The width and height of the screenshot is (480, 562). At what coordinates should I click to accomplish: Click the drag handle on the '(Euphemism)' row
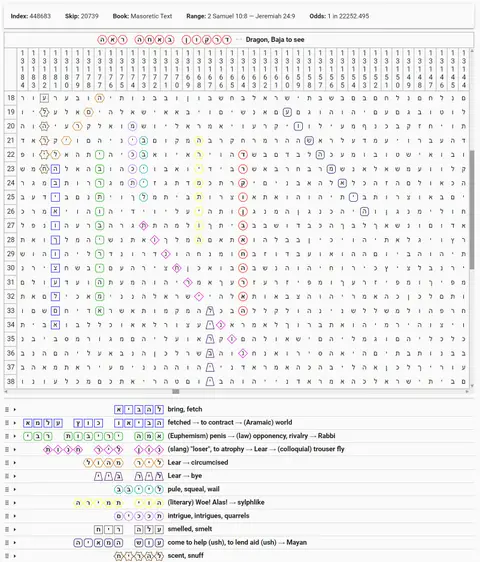pos(7,436)
